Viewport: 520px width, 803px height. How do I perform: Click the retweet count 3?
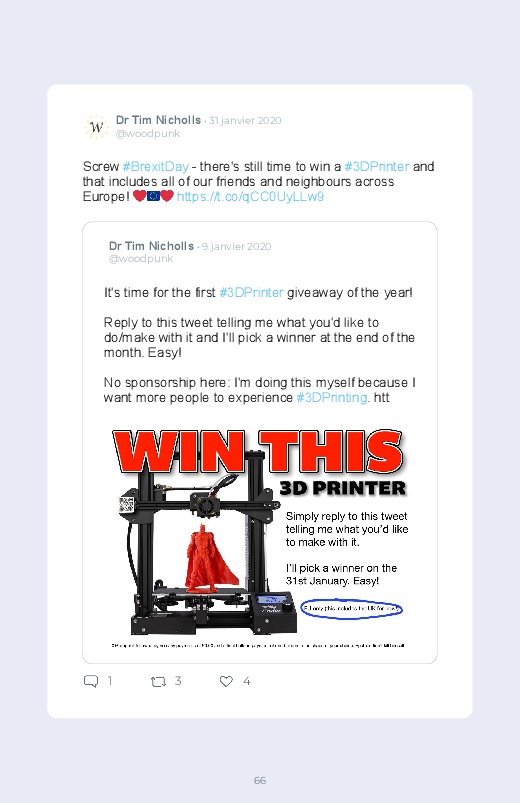point(178,681)
